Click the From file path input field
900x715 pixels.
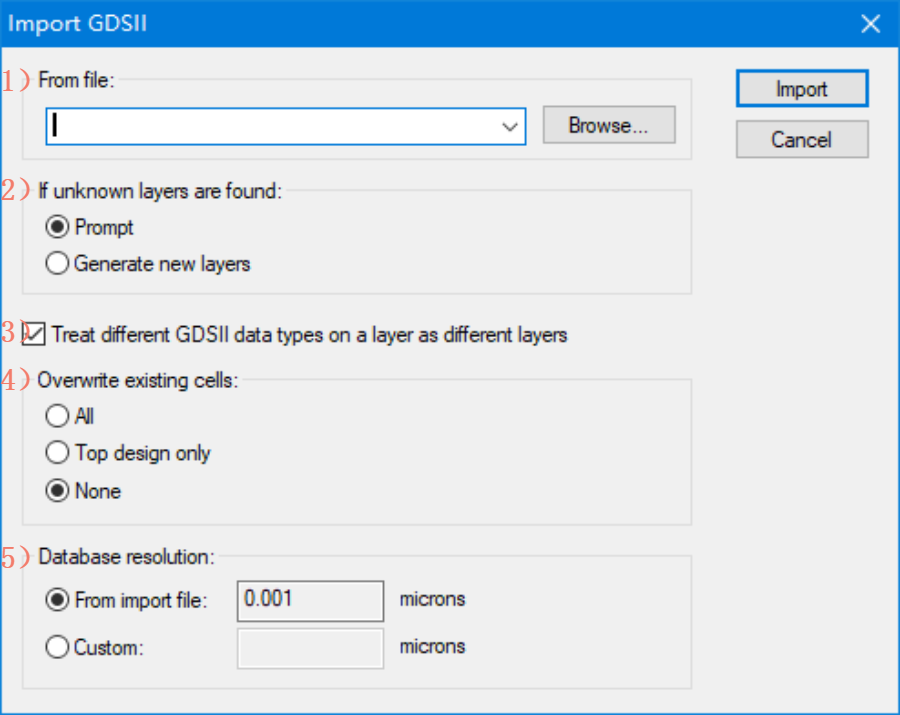[270, 127]
